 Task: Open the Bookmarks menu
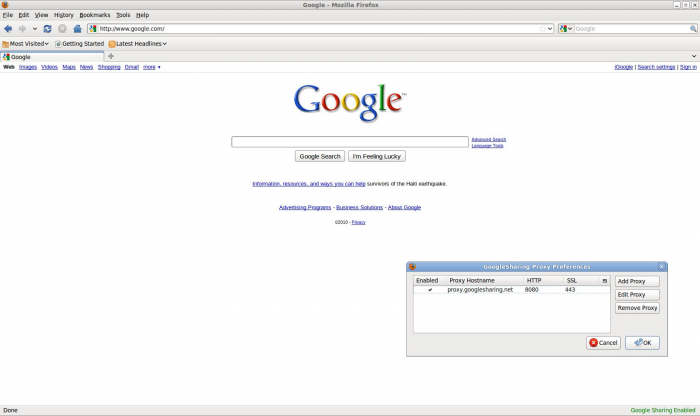point(95,15)
